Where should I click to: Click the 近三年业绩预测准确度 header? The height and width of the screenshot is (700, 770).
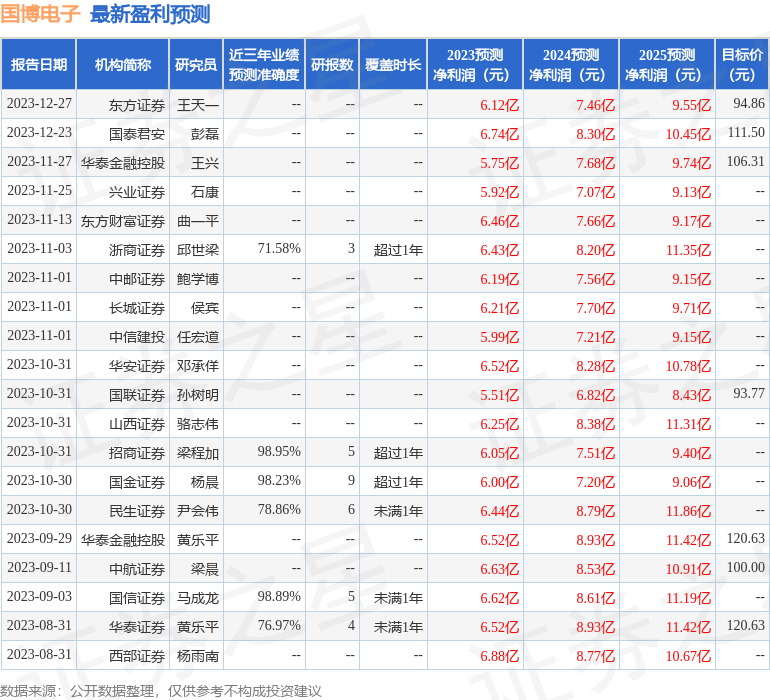tap(264, 64)
